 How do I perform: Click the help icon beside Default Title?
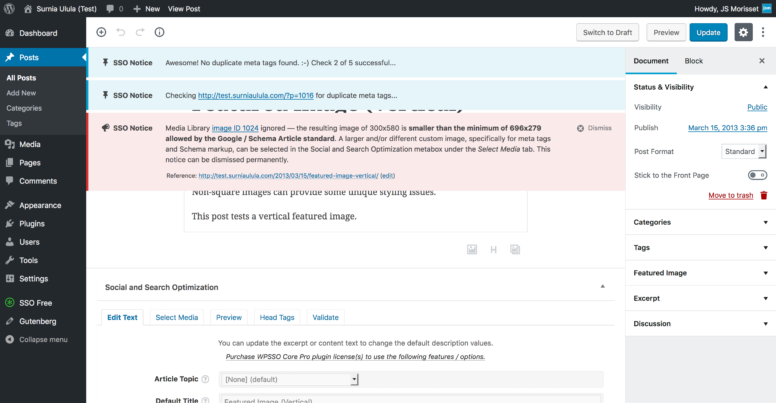(x=205, y=400)
